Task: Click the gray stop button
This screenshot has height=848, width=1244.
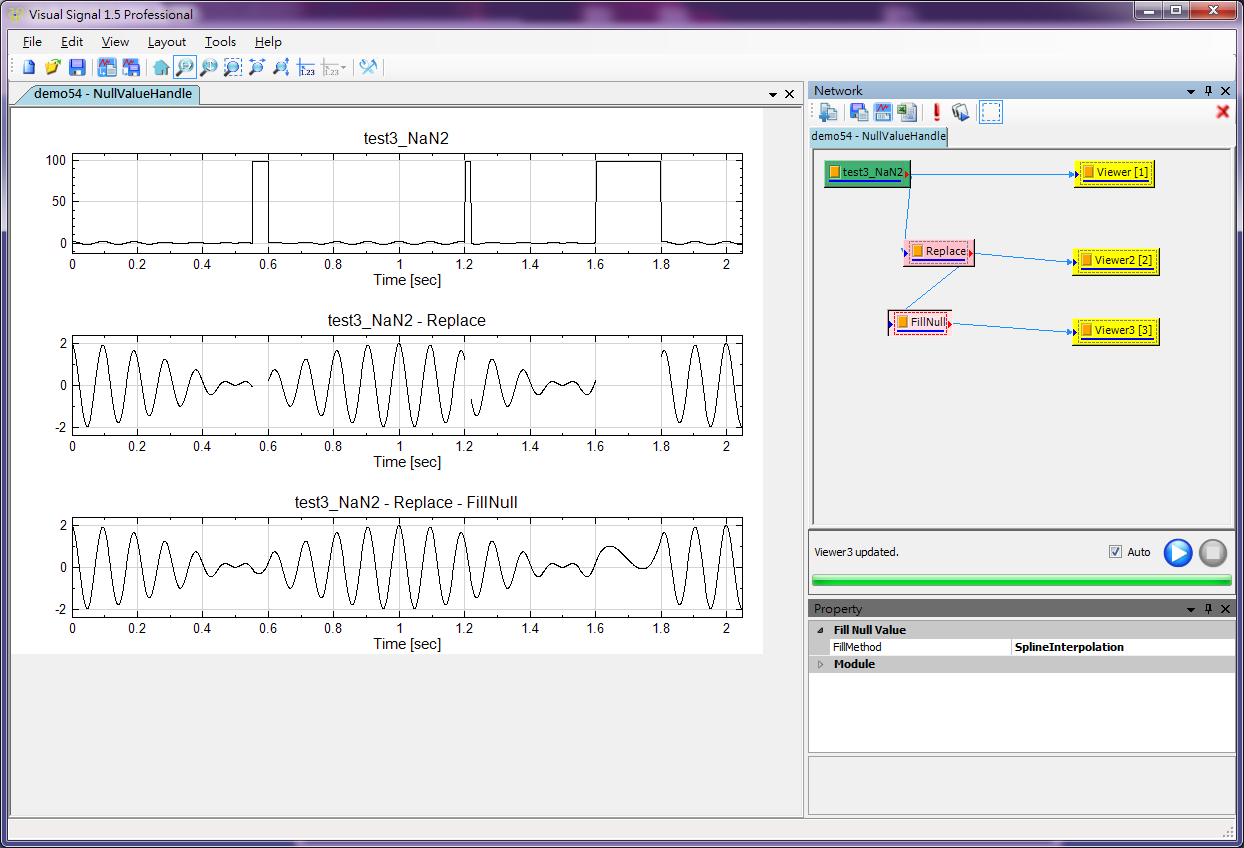Action: pyautogui.click(x=1212, y=552)
